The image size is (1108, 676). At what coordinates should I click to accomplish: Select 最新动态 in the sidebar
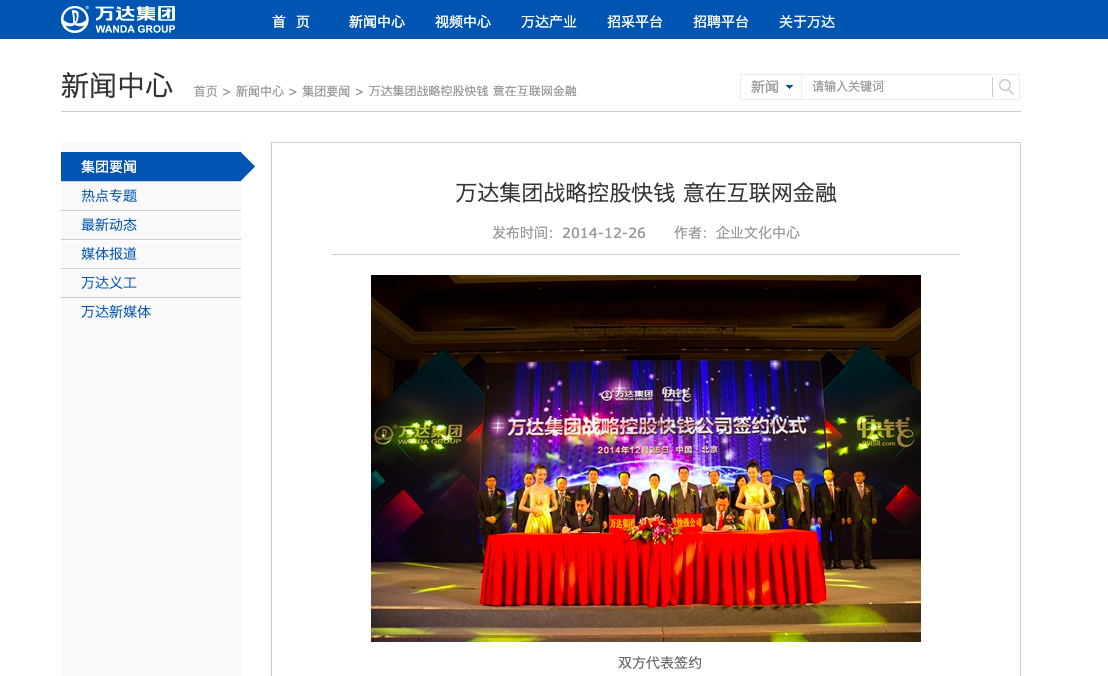click(x=151, y=225)
